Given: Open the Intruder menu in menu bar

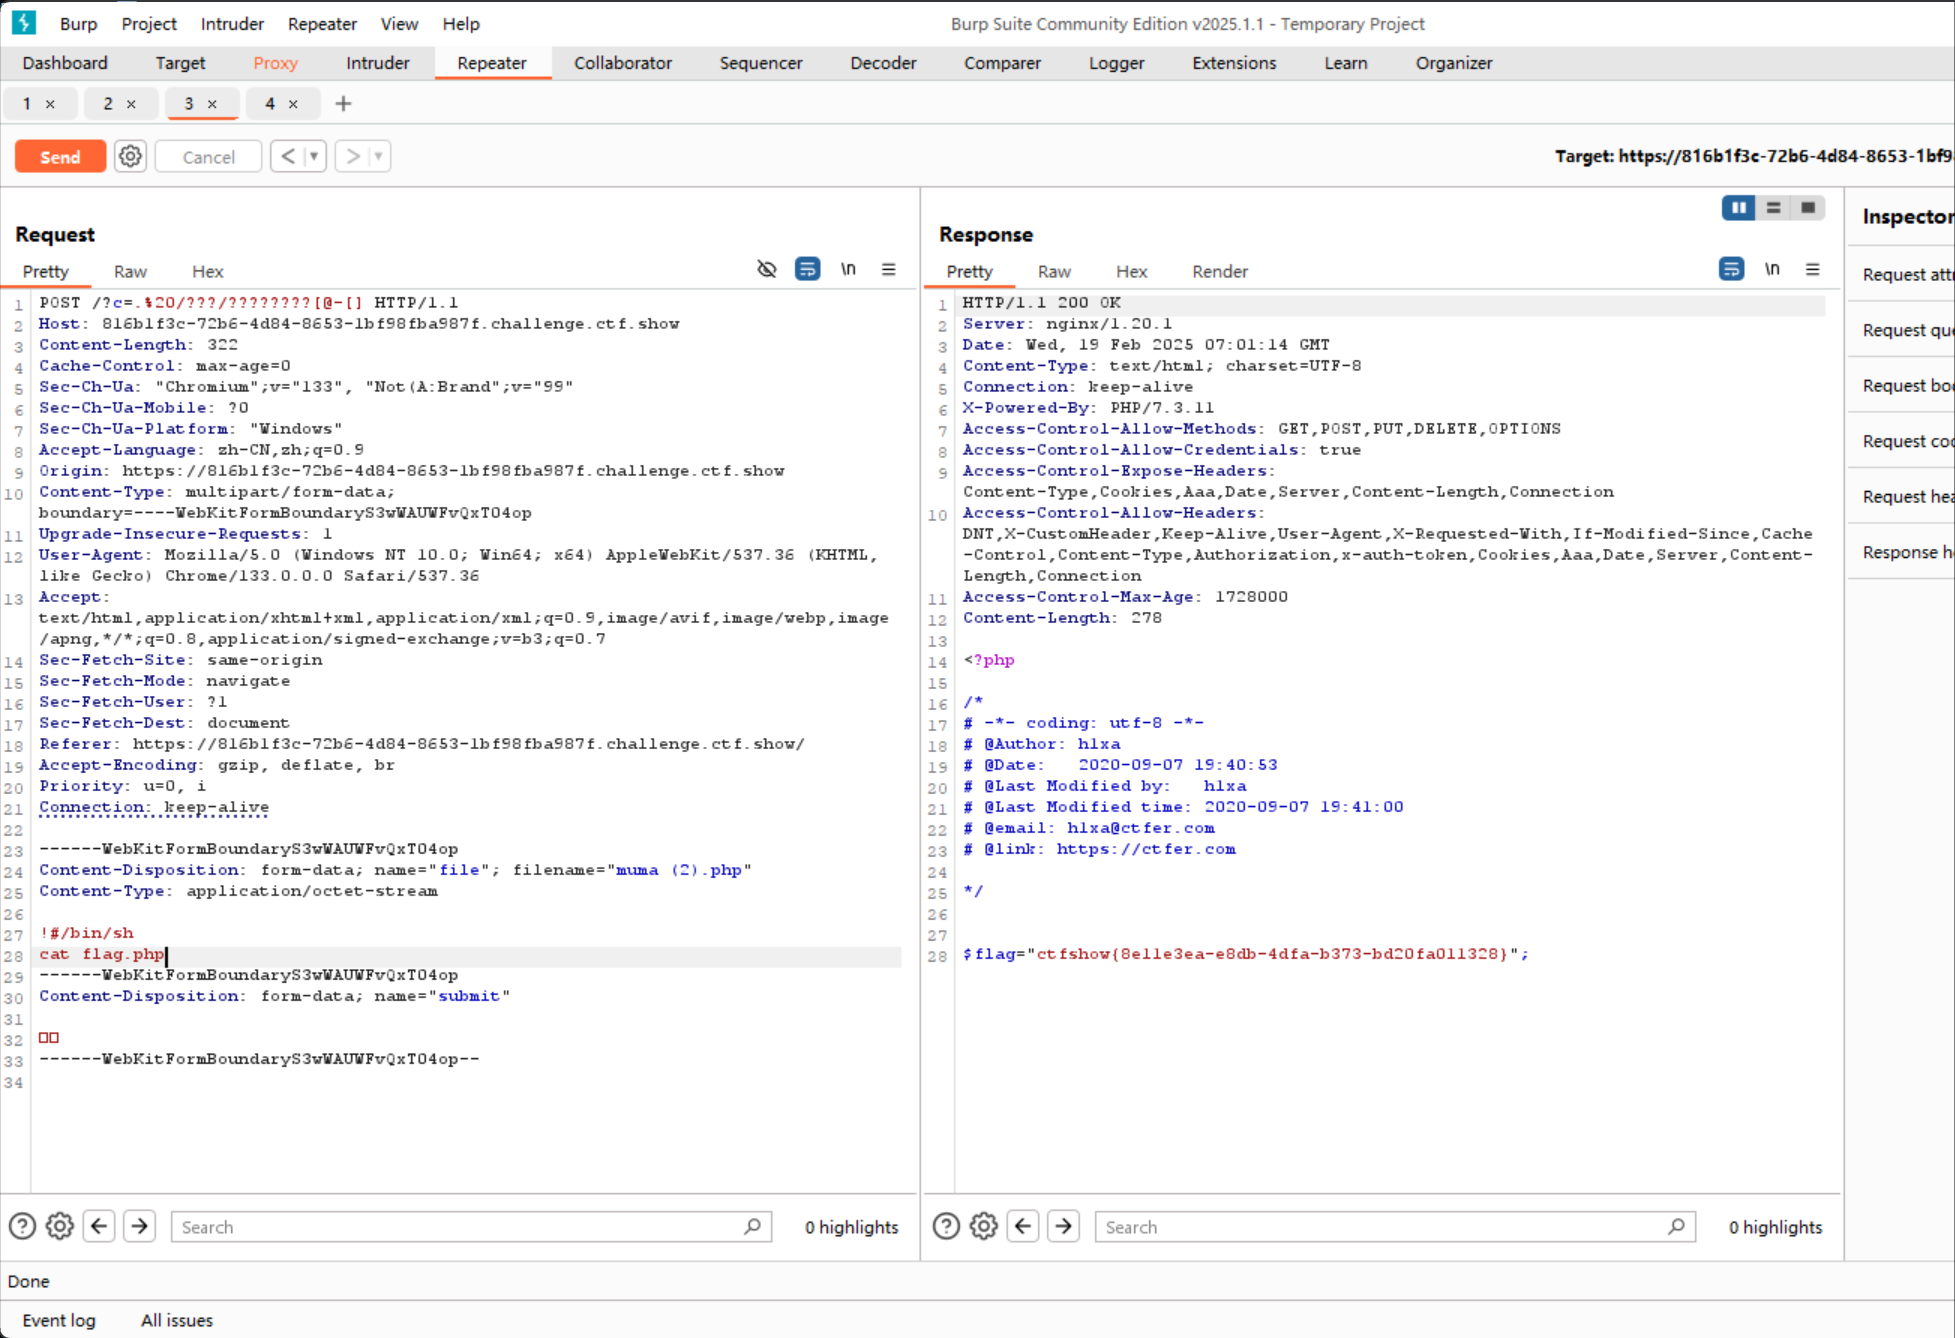Looking at the screenshot, I should coord(231,23).
